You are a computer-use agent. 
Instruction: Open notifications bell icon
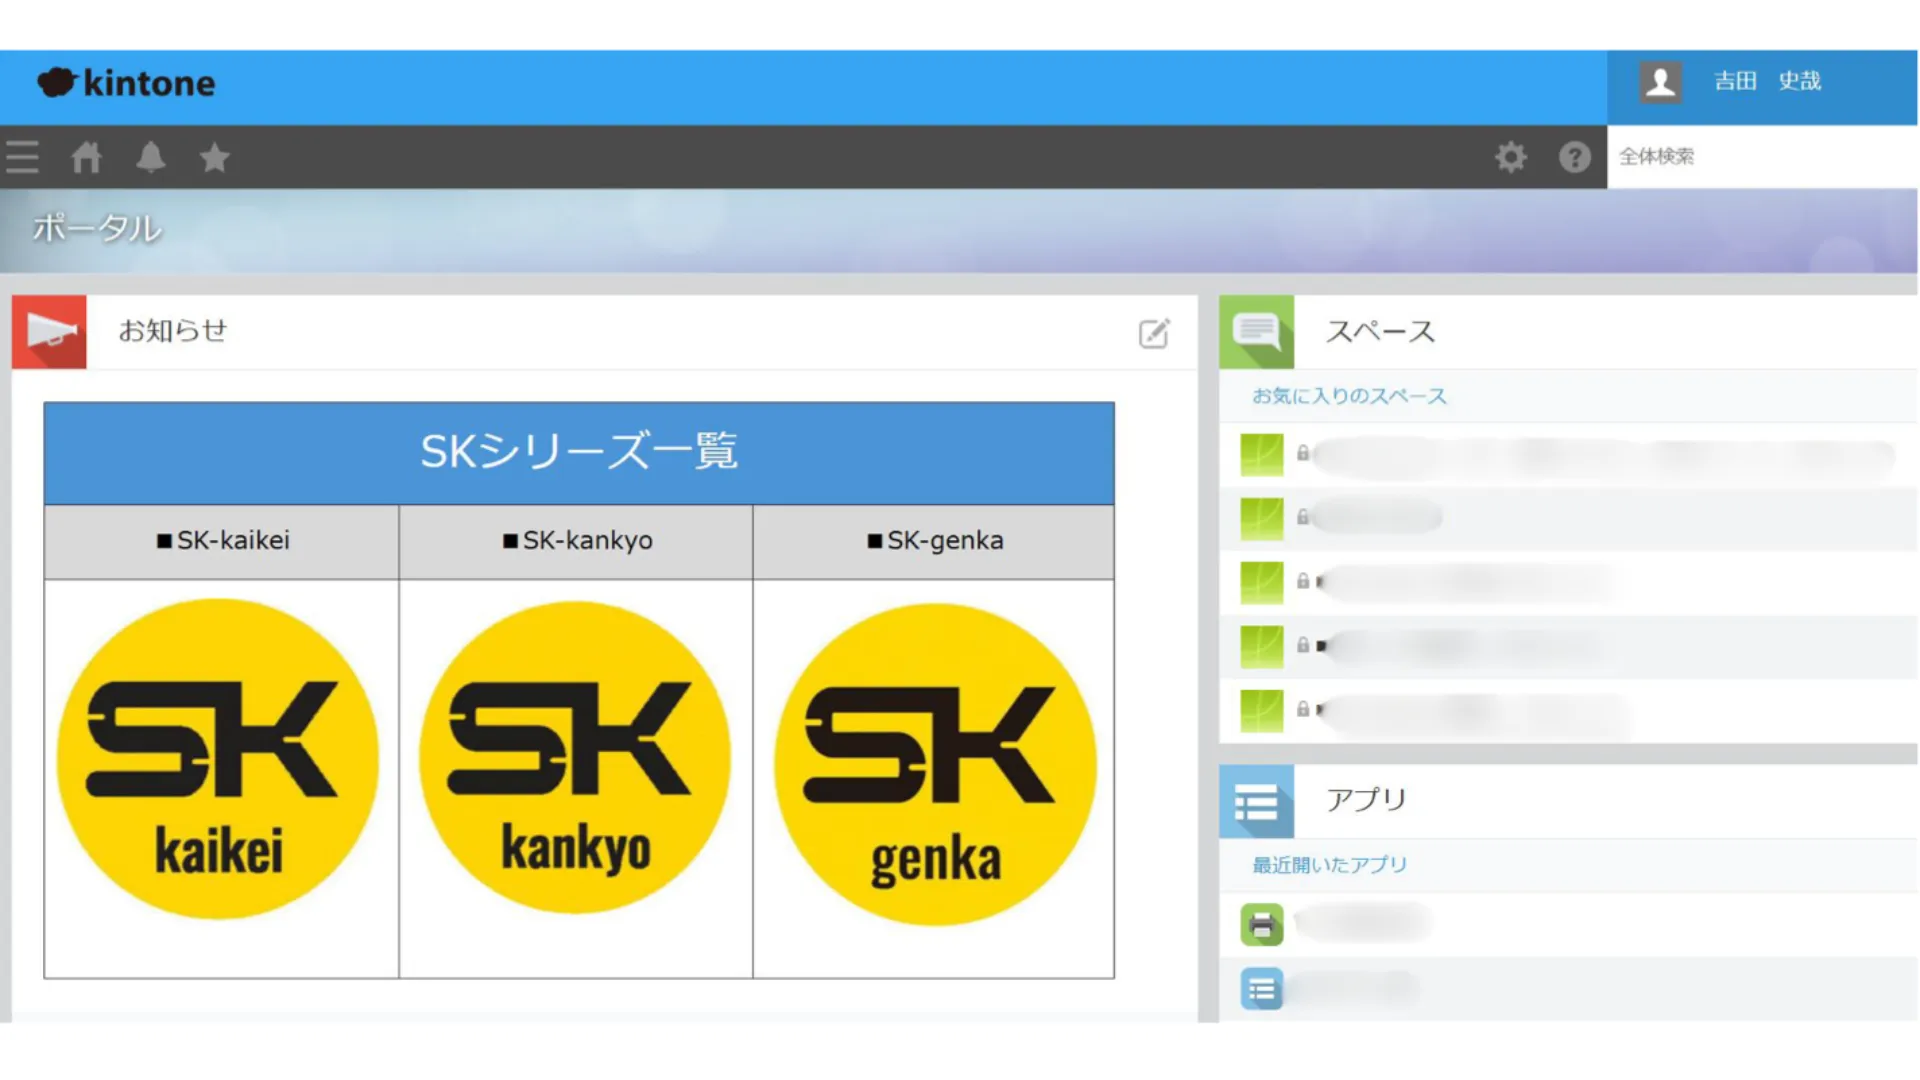coord(151,157)
